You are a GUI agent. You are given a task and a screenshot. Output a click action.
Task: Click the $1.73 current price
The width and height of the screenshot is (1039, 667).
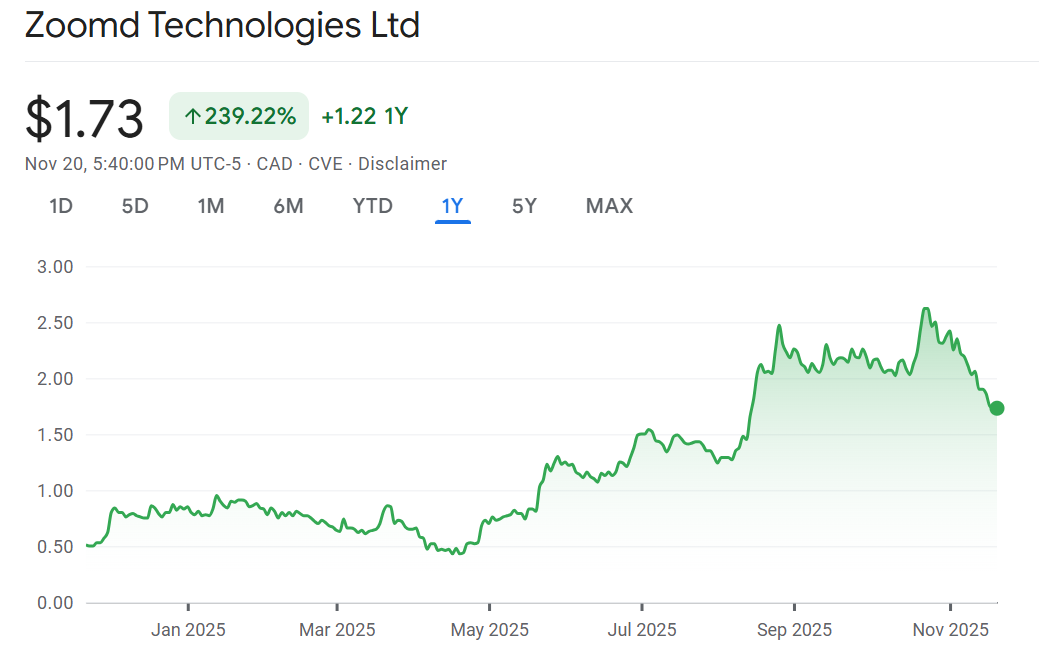85,118
